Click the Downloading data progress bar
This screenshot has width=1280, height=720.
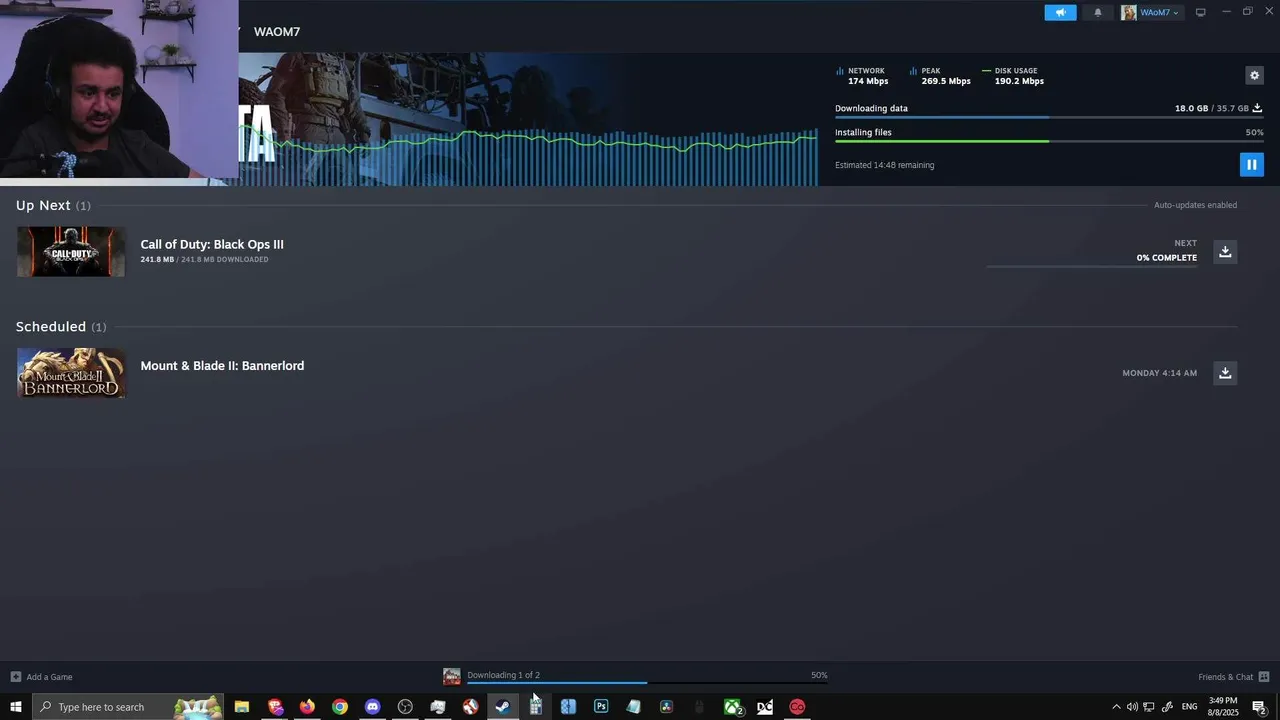pos(1049,118)
